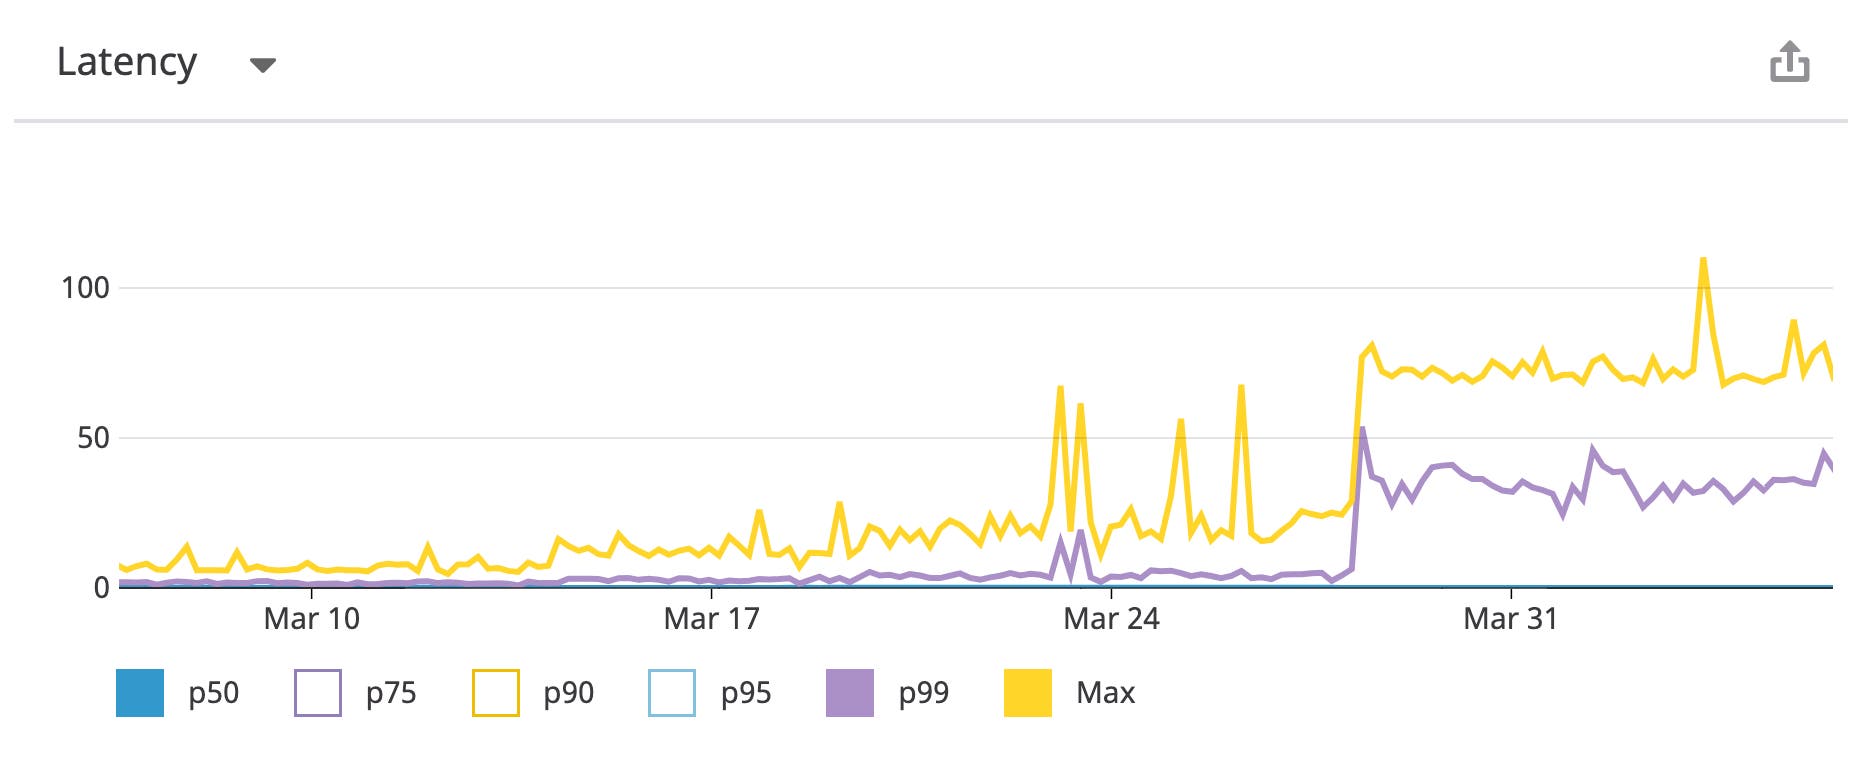Click the p75 legend color box
The height and width of the screenshot is (757, 1871).
point(319,691)
